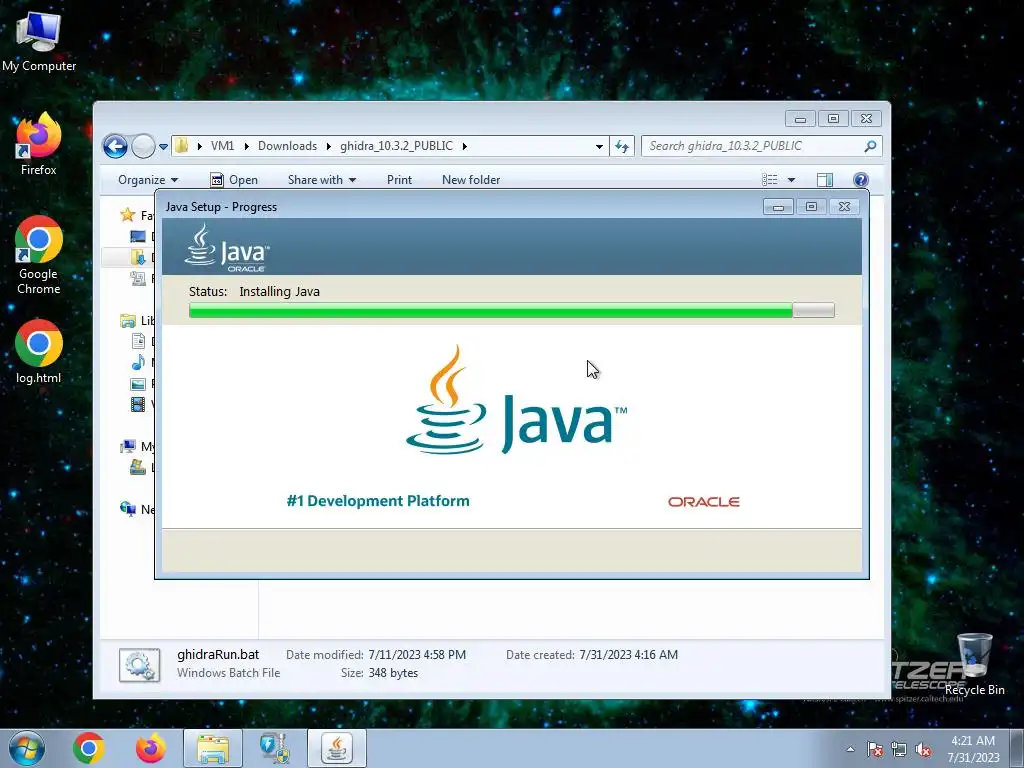Viewport: 1024px width, 768px height.
Task: Open Chrome from the taskbar
Action: [x=89, y=748]
